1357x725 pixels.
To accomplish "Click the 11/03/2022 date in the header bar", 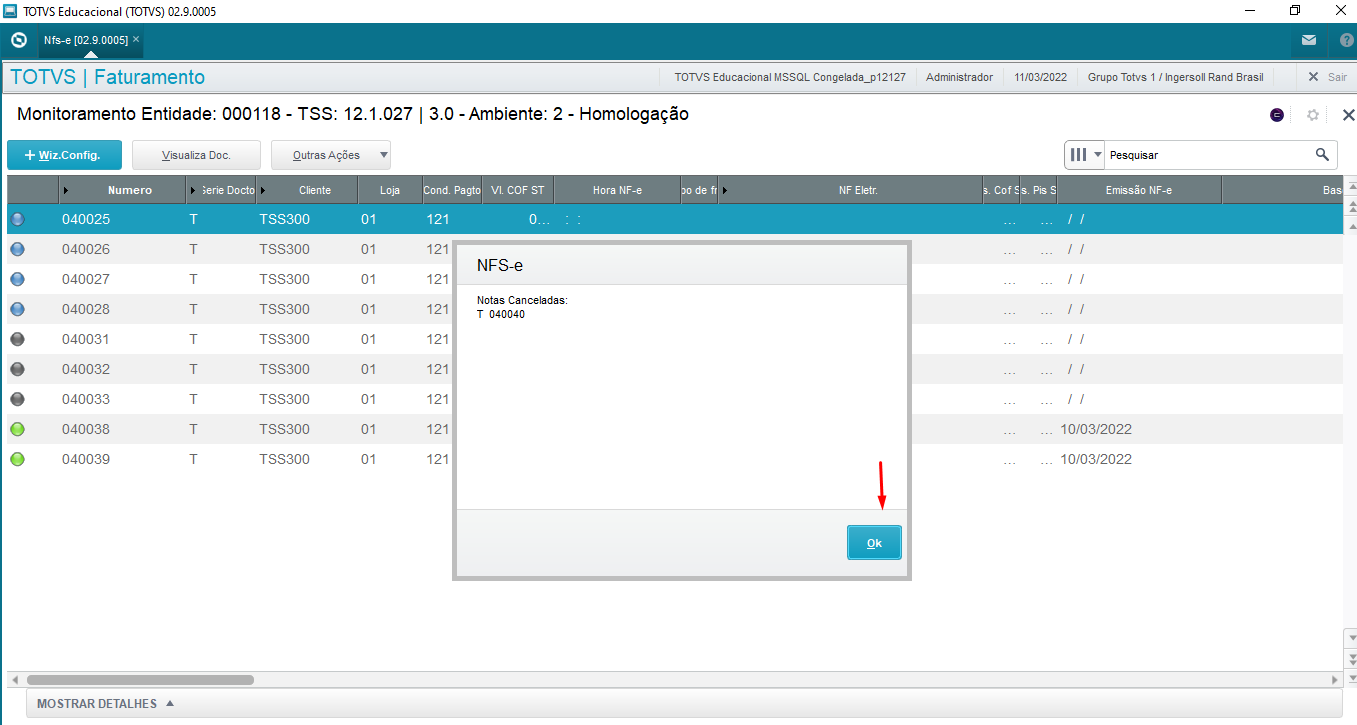I will (1041, 77).
